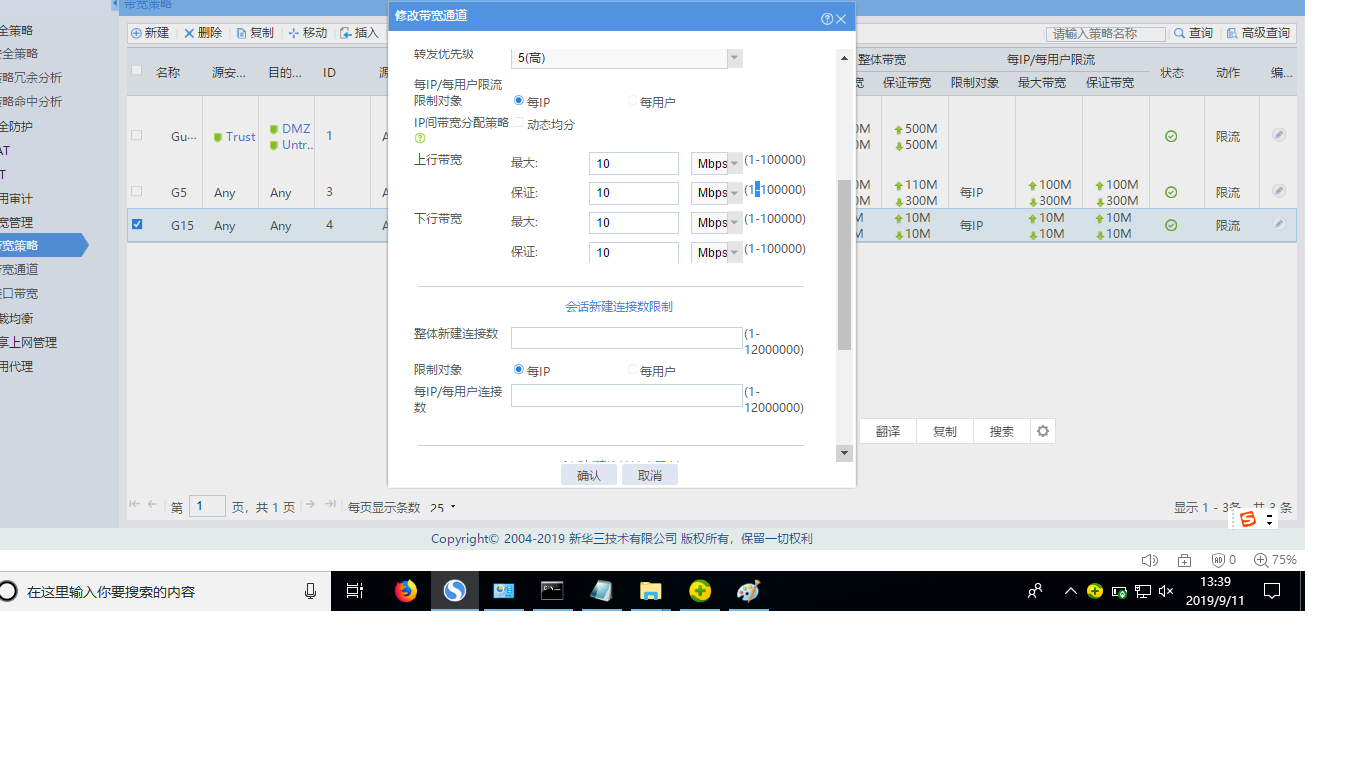Toggle the 动态均分 checkbox
The height and width of the screenshot is (768, 1366).
point(518,123)
